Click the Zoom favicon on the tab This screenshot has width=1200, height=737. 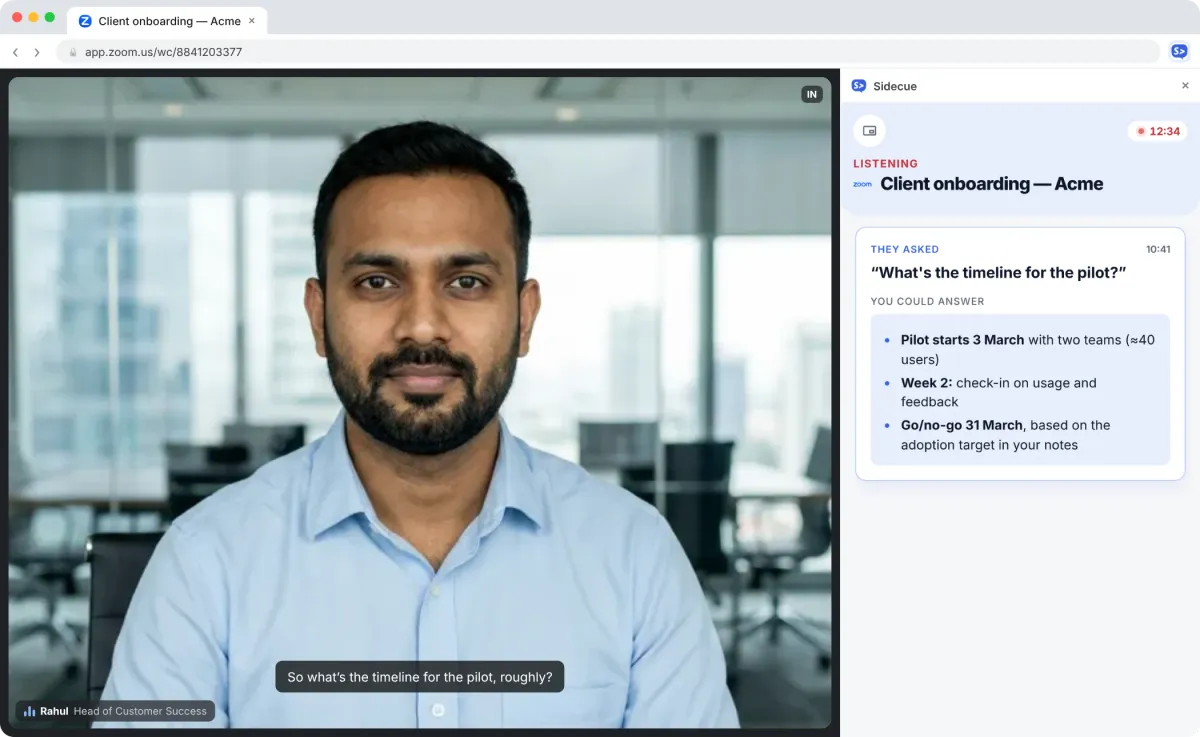85,20
